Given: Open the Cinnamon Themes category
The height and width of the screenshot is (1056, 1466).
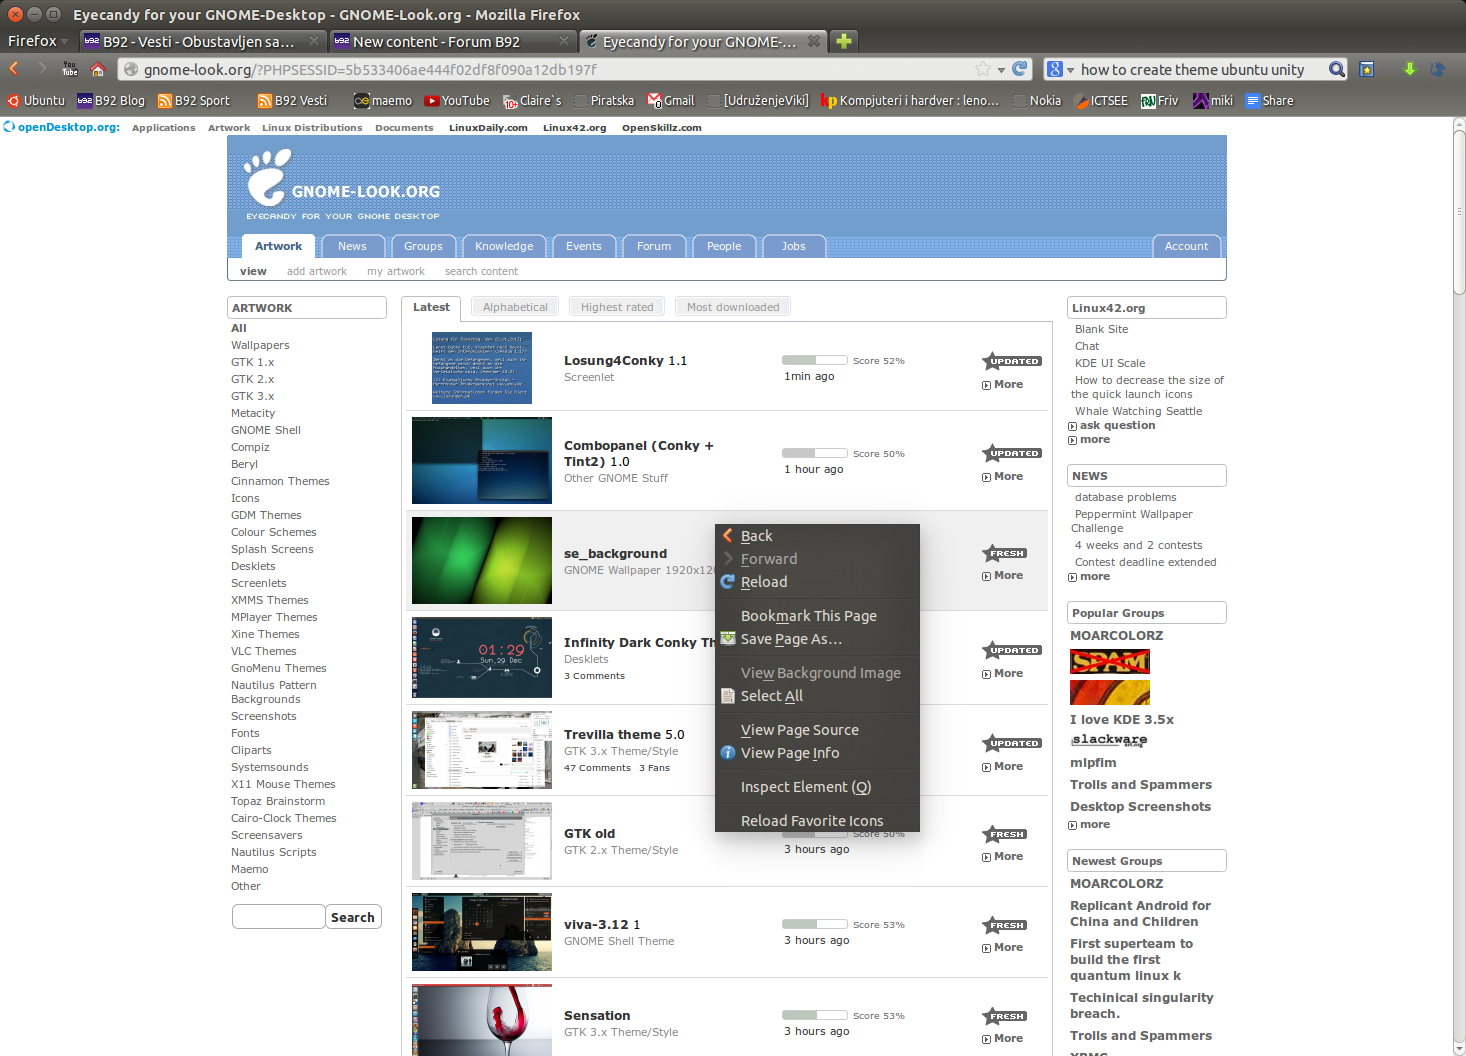Looking at the screenshot, I should pos(280,481).
